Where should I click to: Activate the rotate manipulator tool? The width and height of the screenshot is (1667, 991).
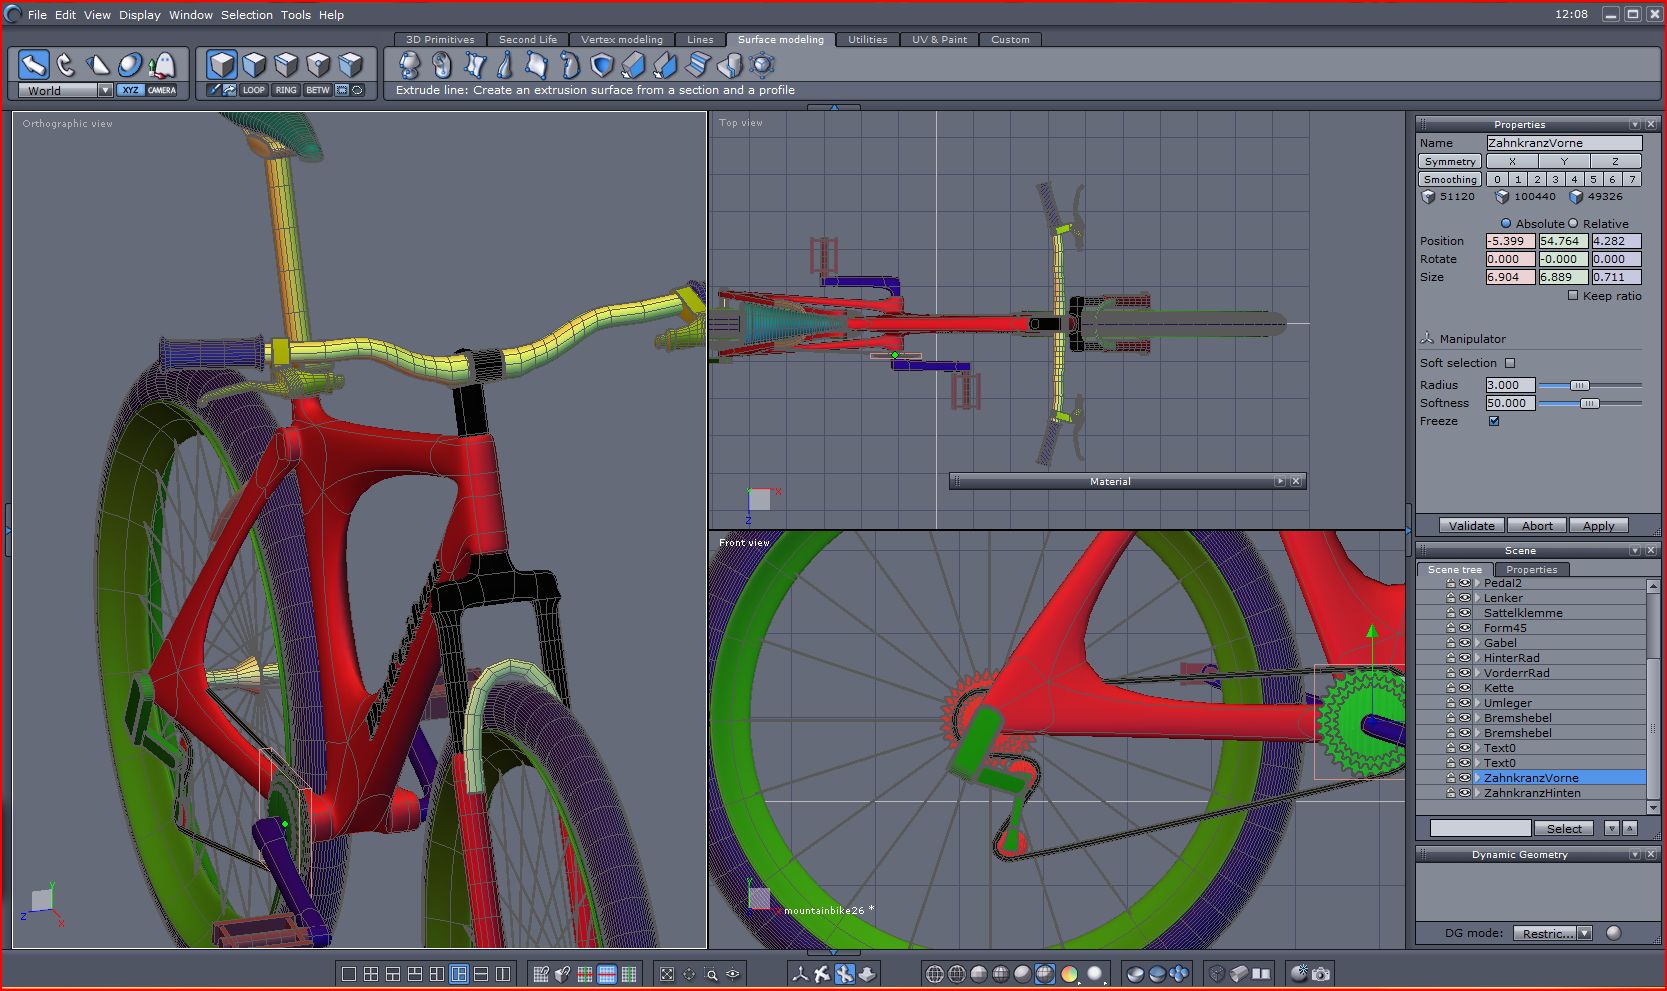tap(66, 65)
